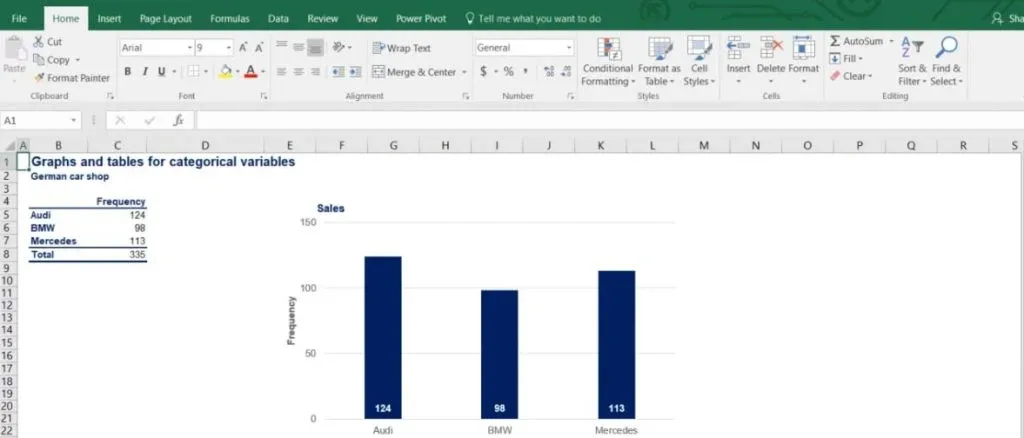The height and width of the screenshot is (438, 1024).
Task: Click the Cut scissors icon
Action: [39, 42]
